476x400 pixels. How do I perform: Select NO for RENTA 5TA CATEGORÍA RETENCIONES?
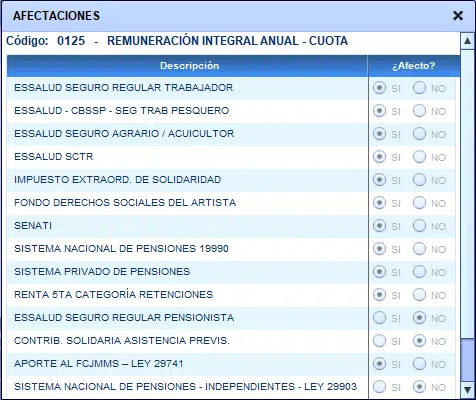click(x=419, y=295)
